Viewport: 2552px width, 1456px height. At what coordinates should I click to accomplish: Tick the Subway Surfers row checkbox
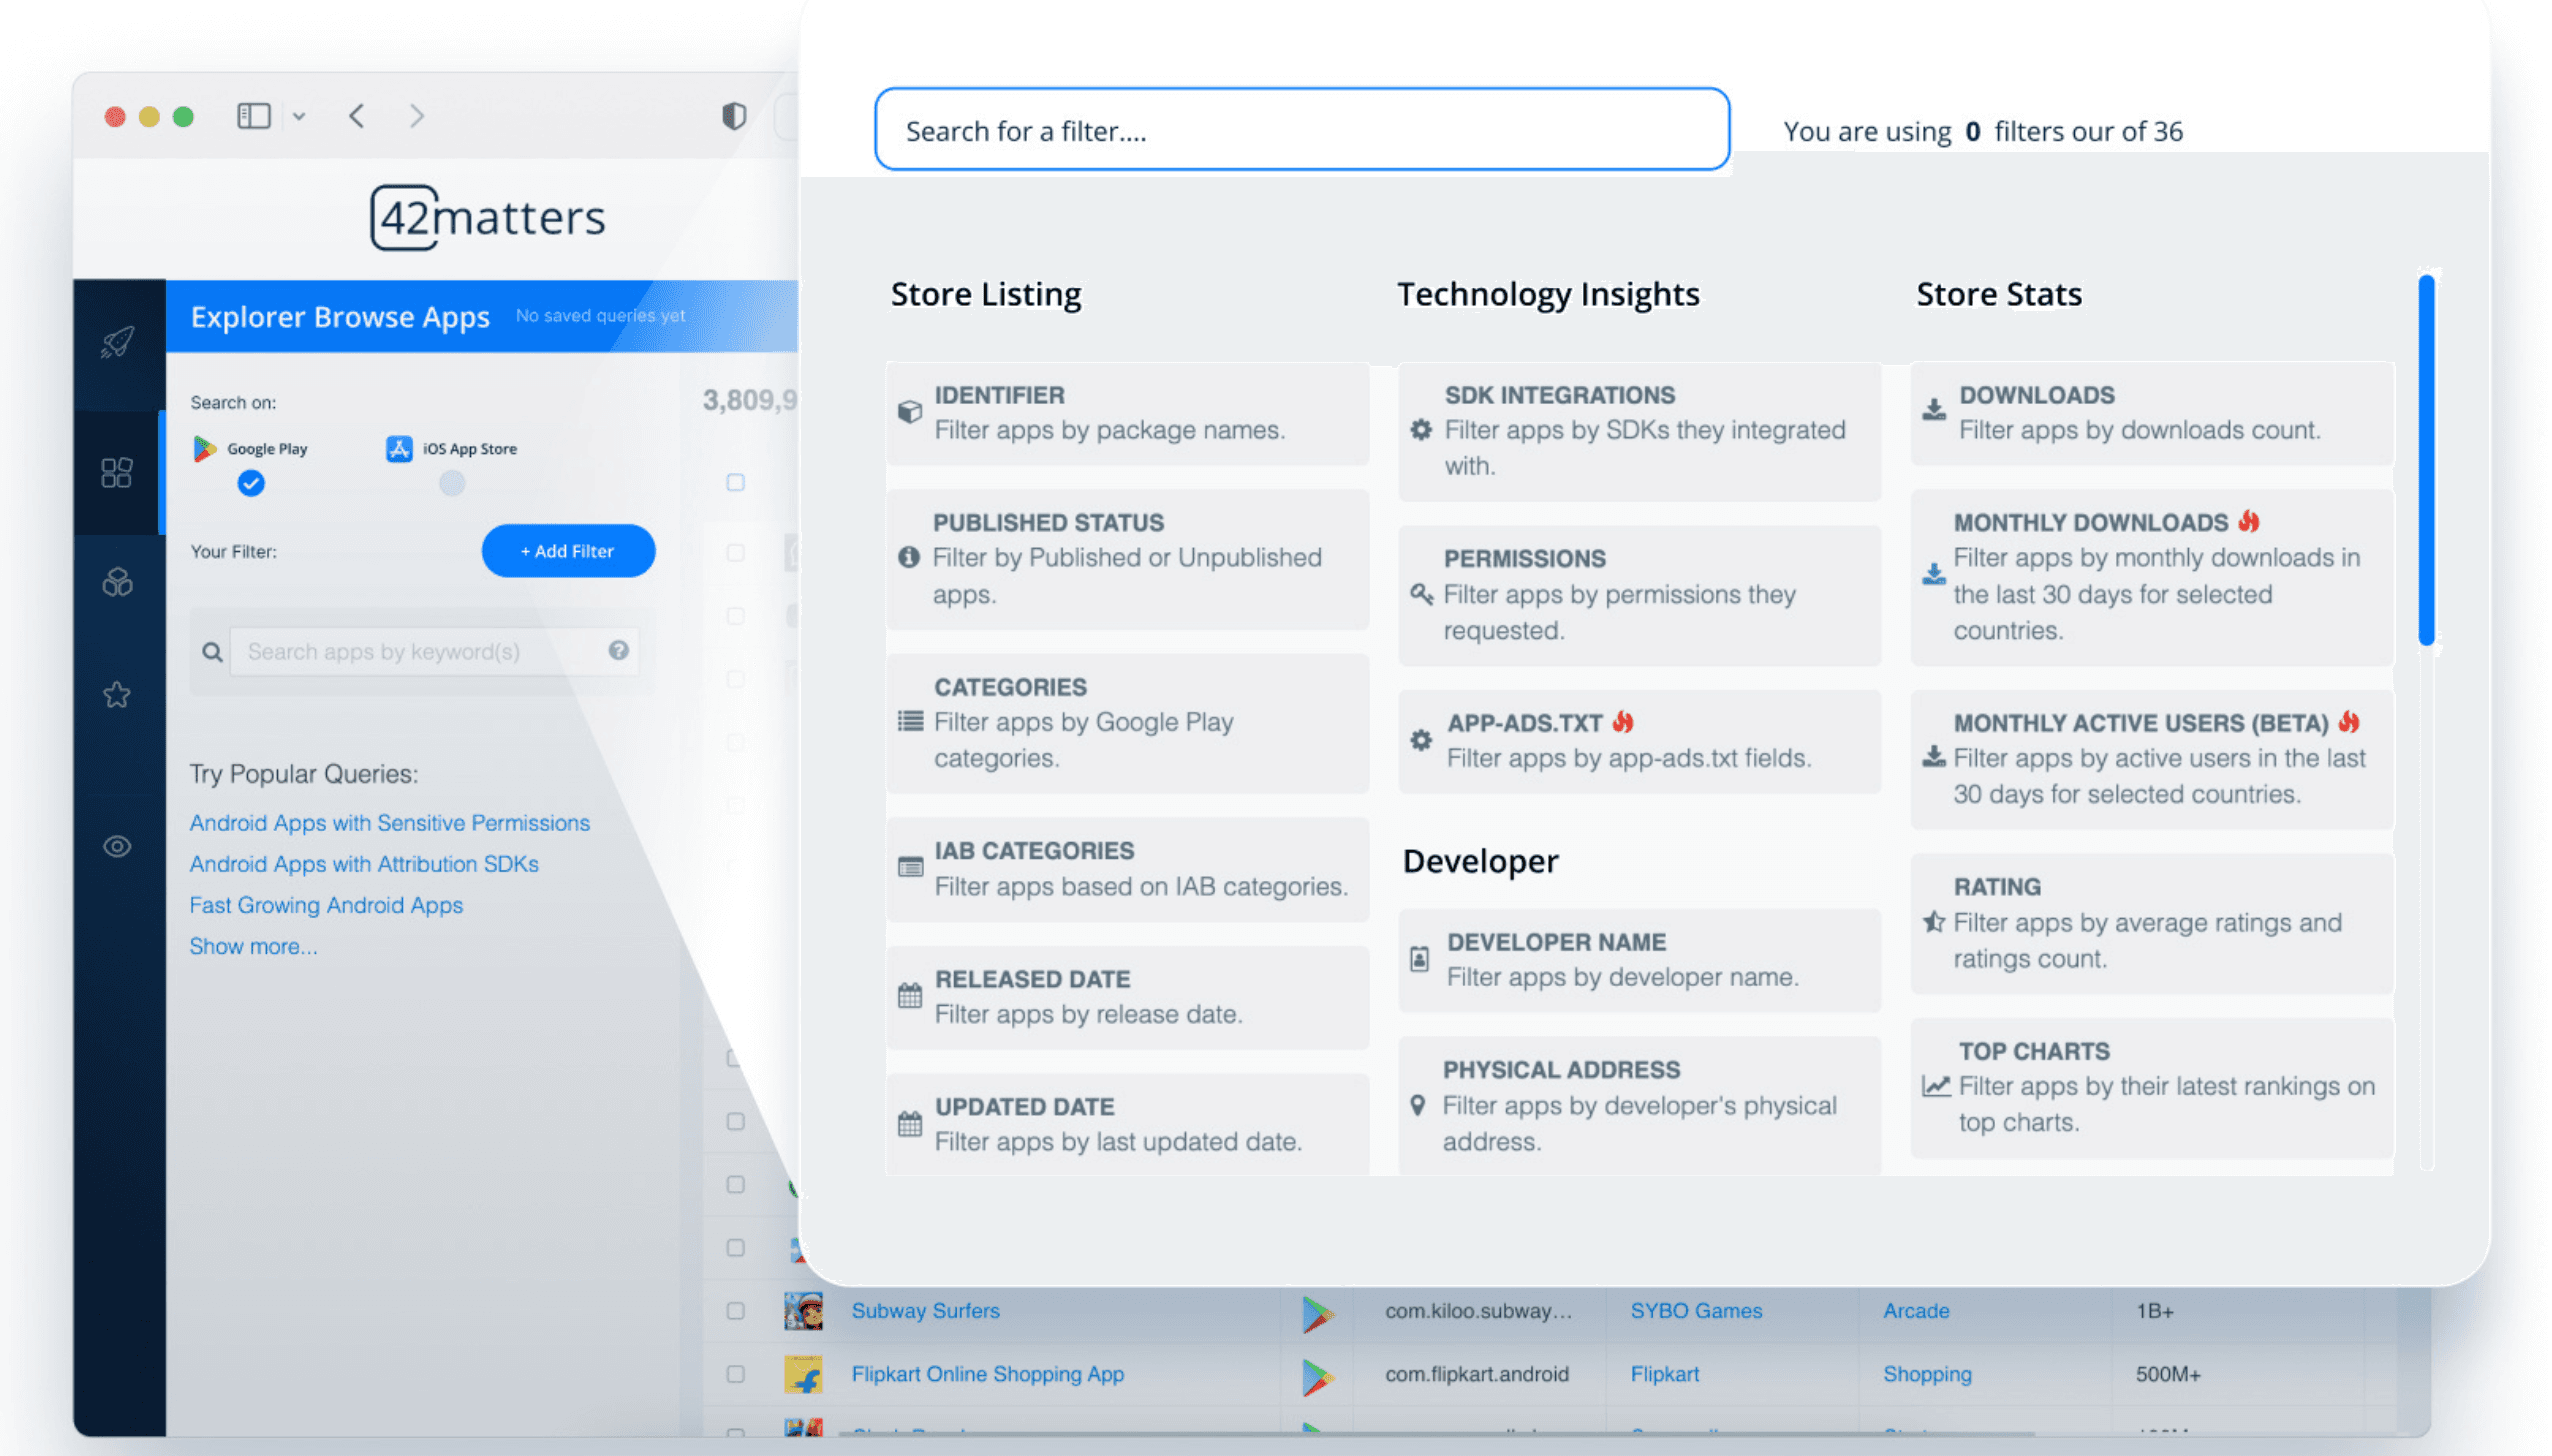pos(735,1311)
